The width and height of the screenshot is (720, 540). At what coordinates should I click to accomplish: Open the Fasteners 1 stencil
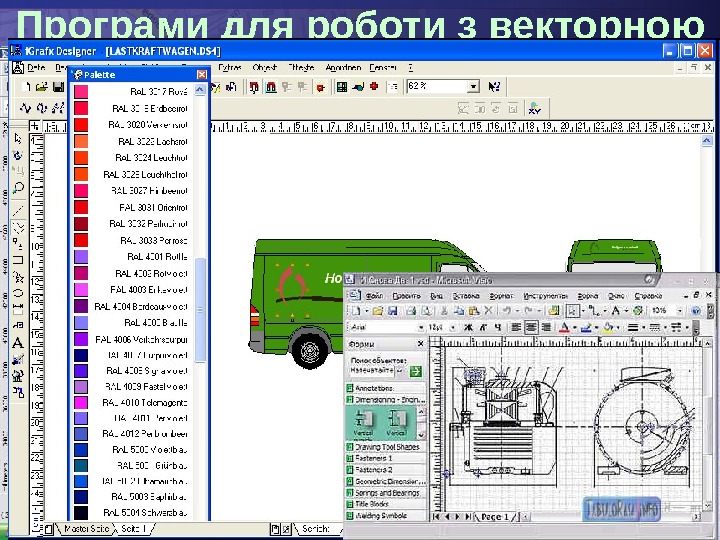coord(385,458)
